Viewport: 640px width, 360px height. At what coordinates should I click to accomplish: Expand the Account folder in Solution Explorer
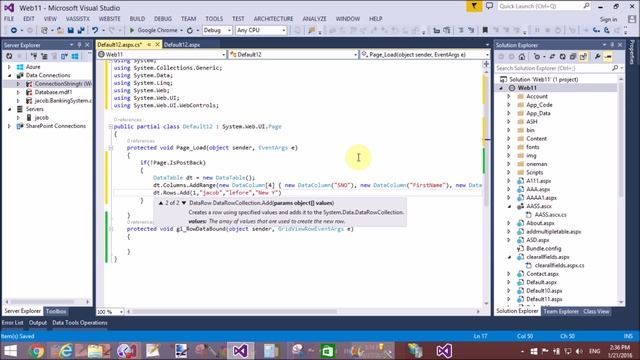509,96
